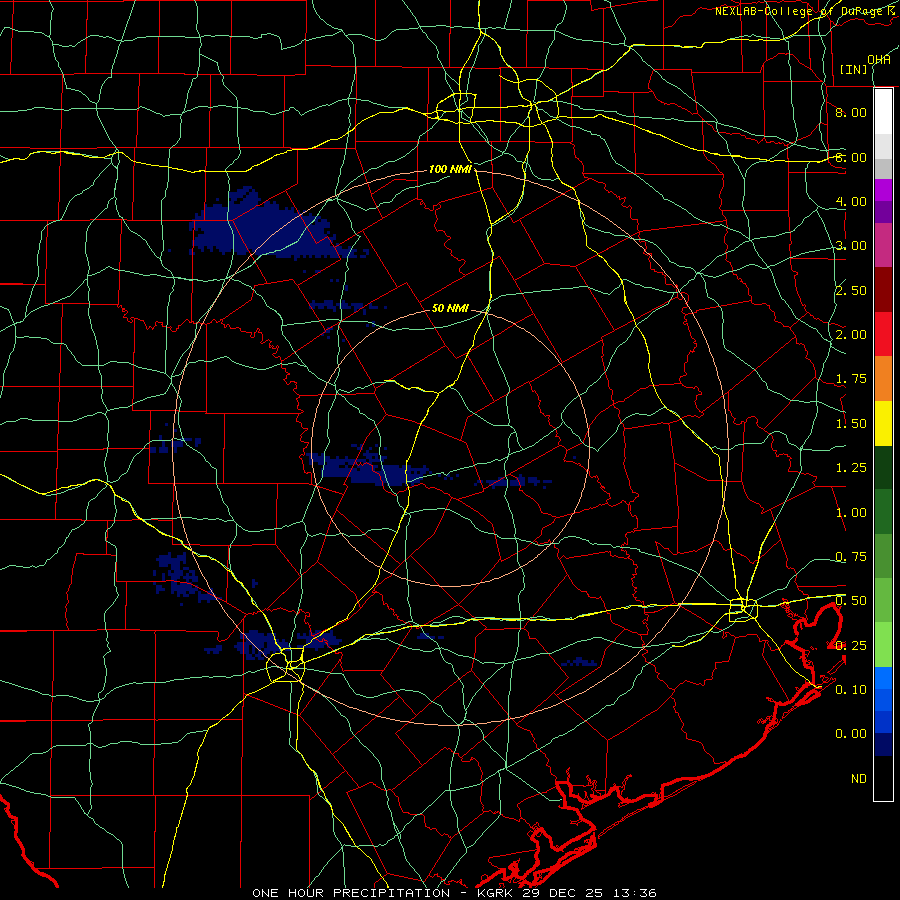Select the 1.25 legend value
900x900 pixels.
coord(851,468)
